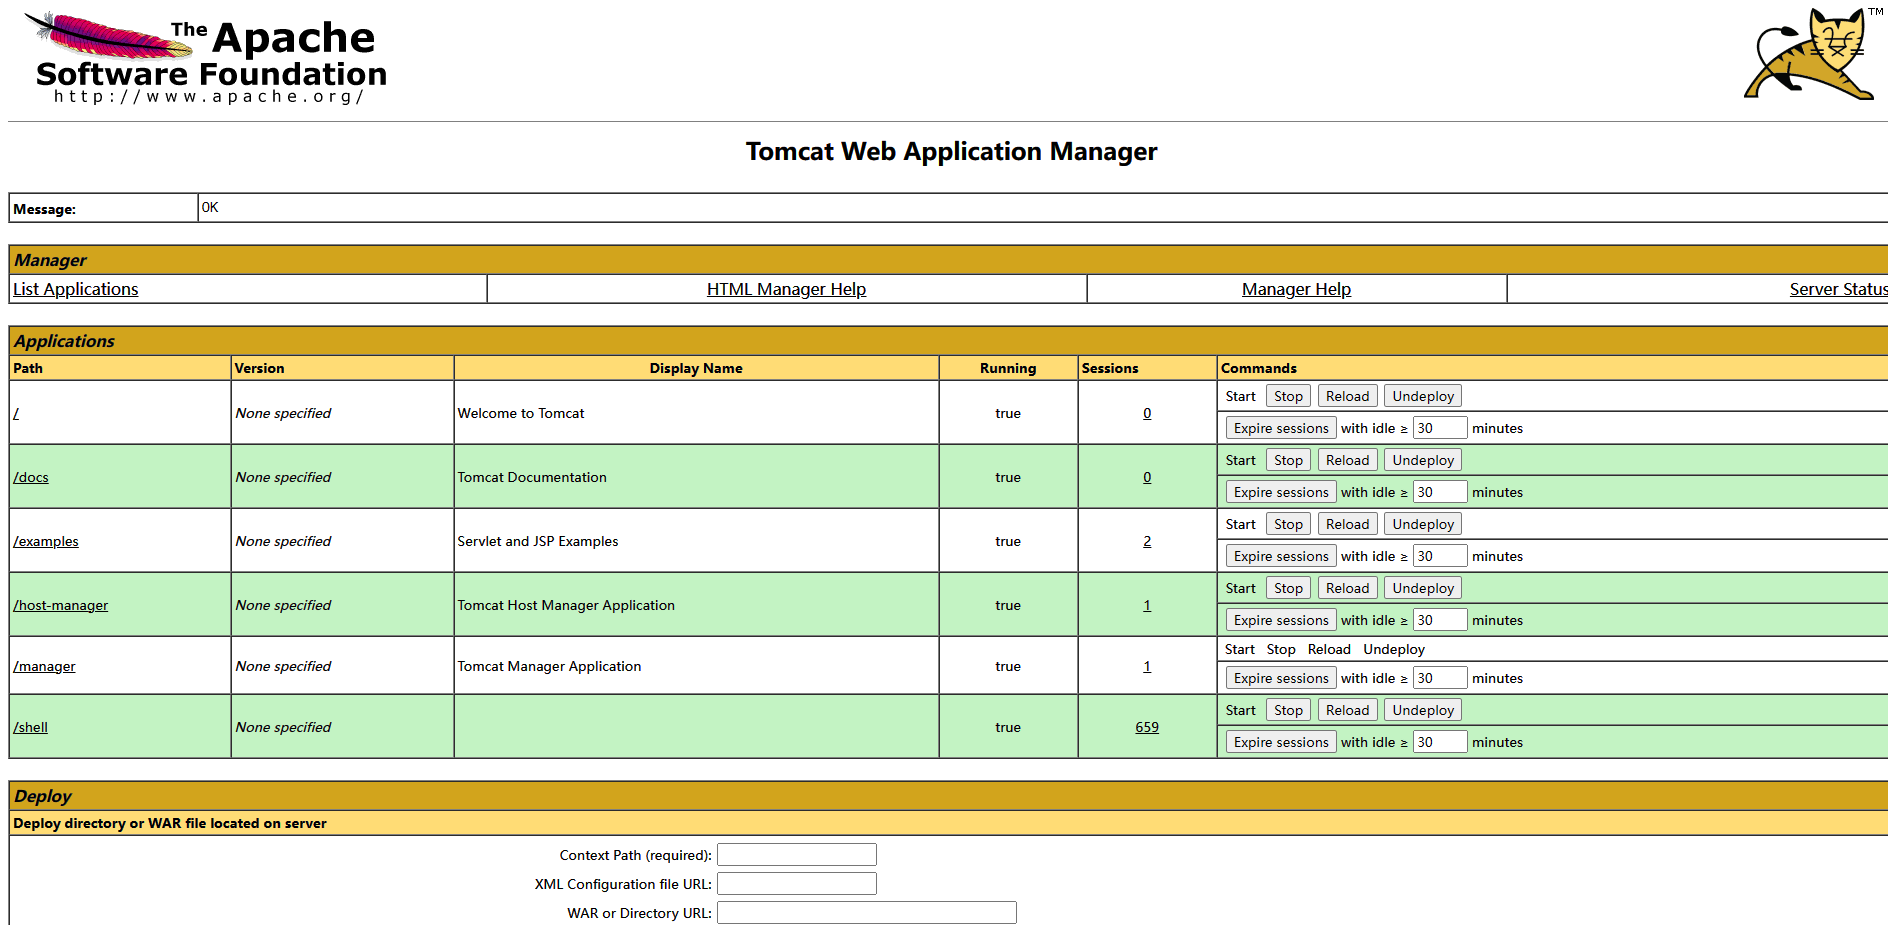Reload the /host-manager application
This screenshot has width=1888, height=925.
1347,588
